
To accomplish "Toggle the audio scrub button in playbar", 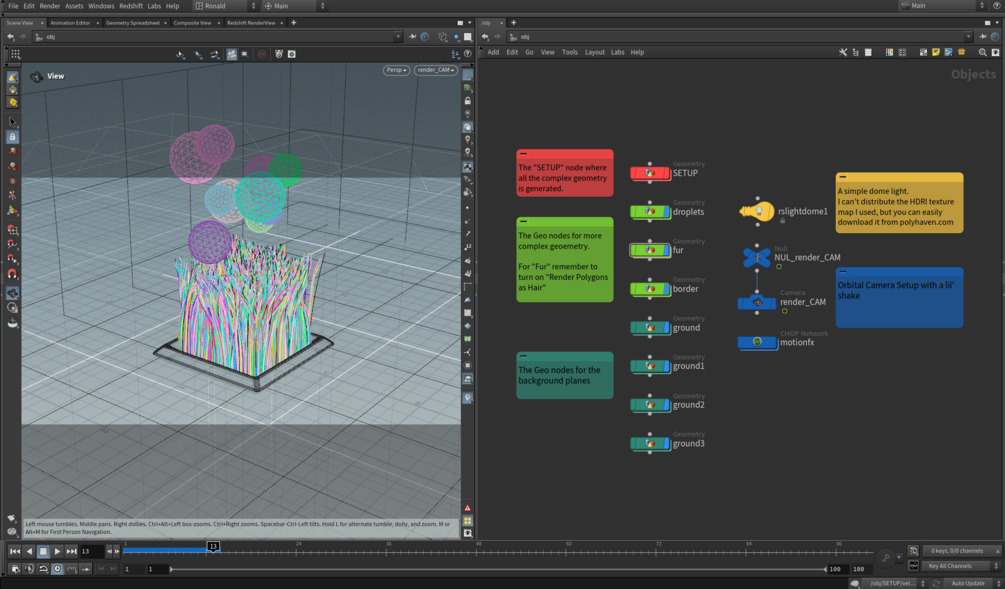I will click(x=29, y=568).
